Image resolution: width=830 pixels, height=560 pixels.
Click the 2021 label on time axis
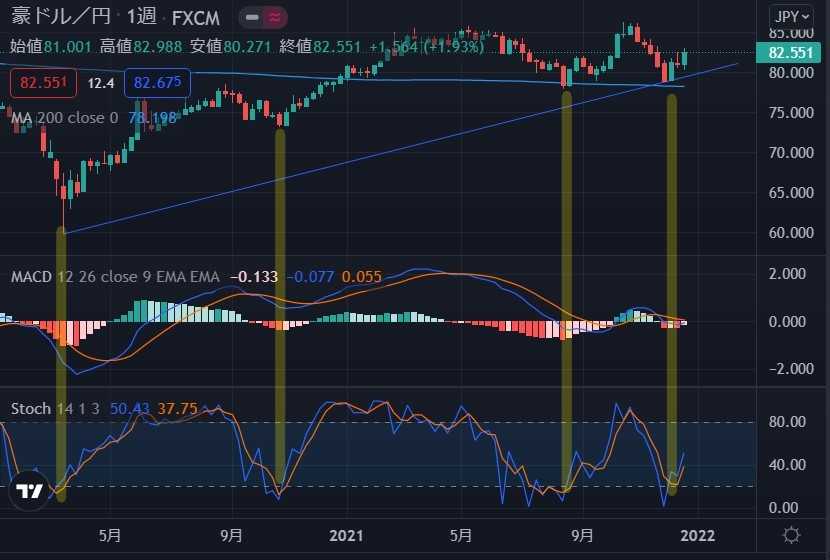coord(346,536)
